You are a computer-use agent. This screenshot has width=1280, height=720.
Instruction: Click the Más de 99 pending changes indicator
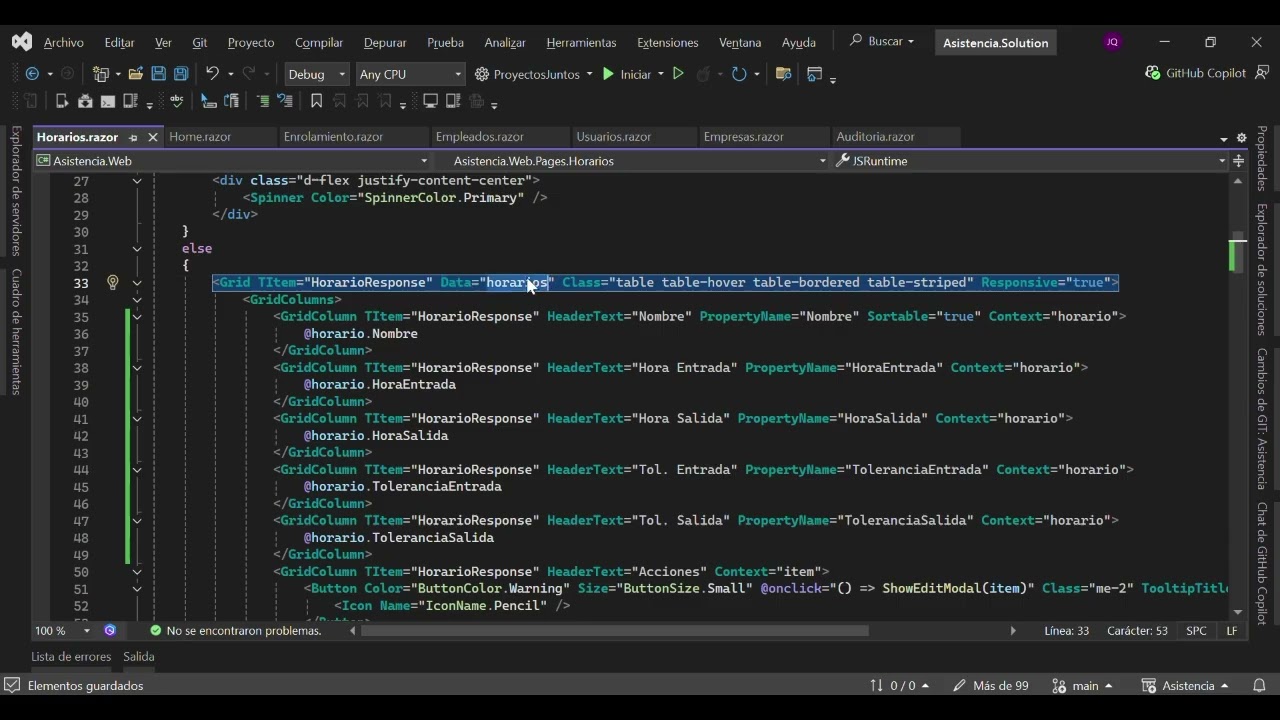point(991,686)
